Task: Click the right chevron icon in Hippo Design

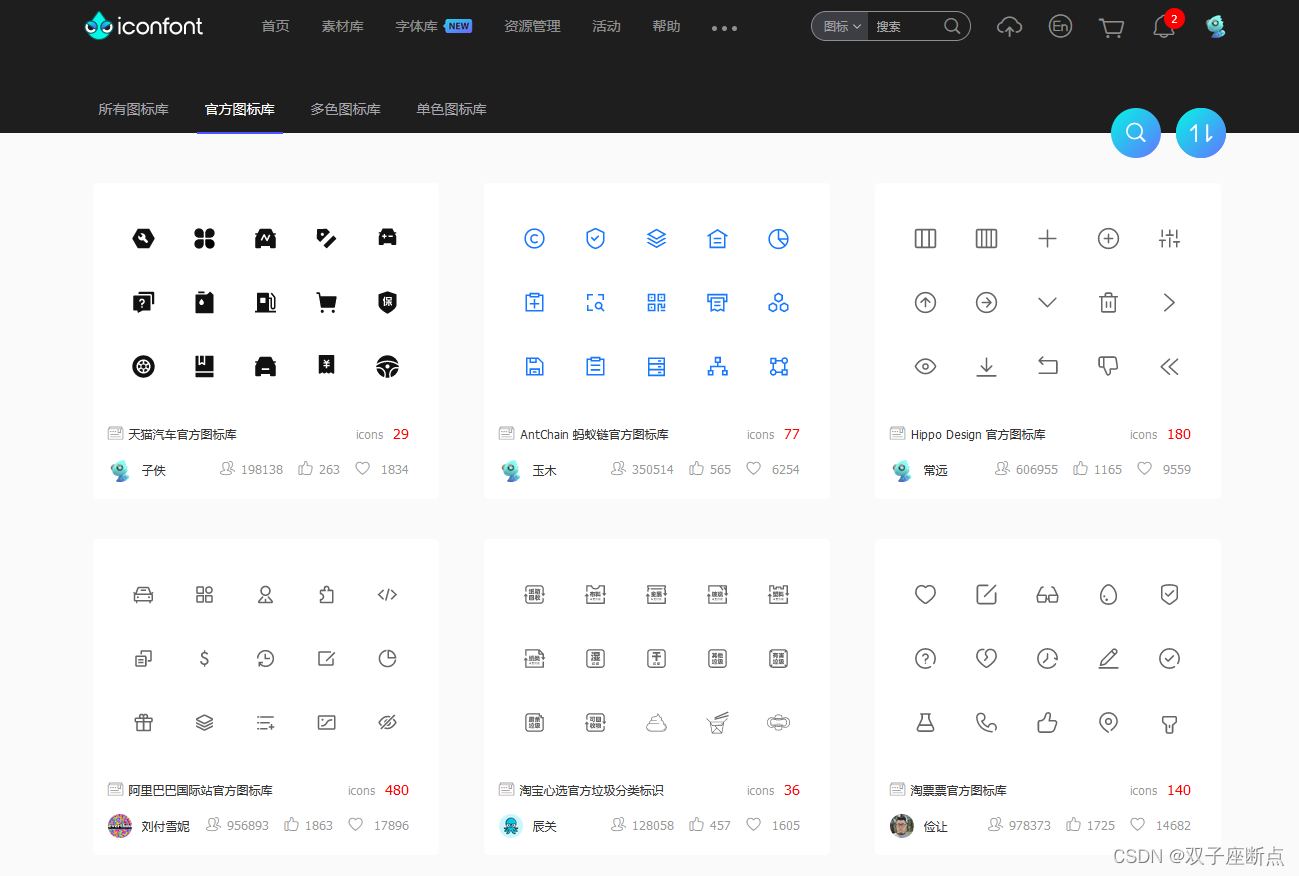Action: click(1169, 302)
